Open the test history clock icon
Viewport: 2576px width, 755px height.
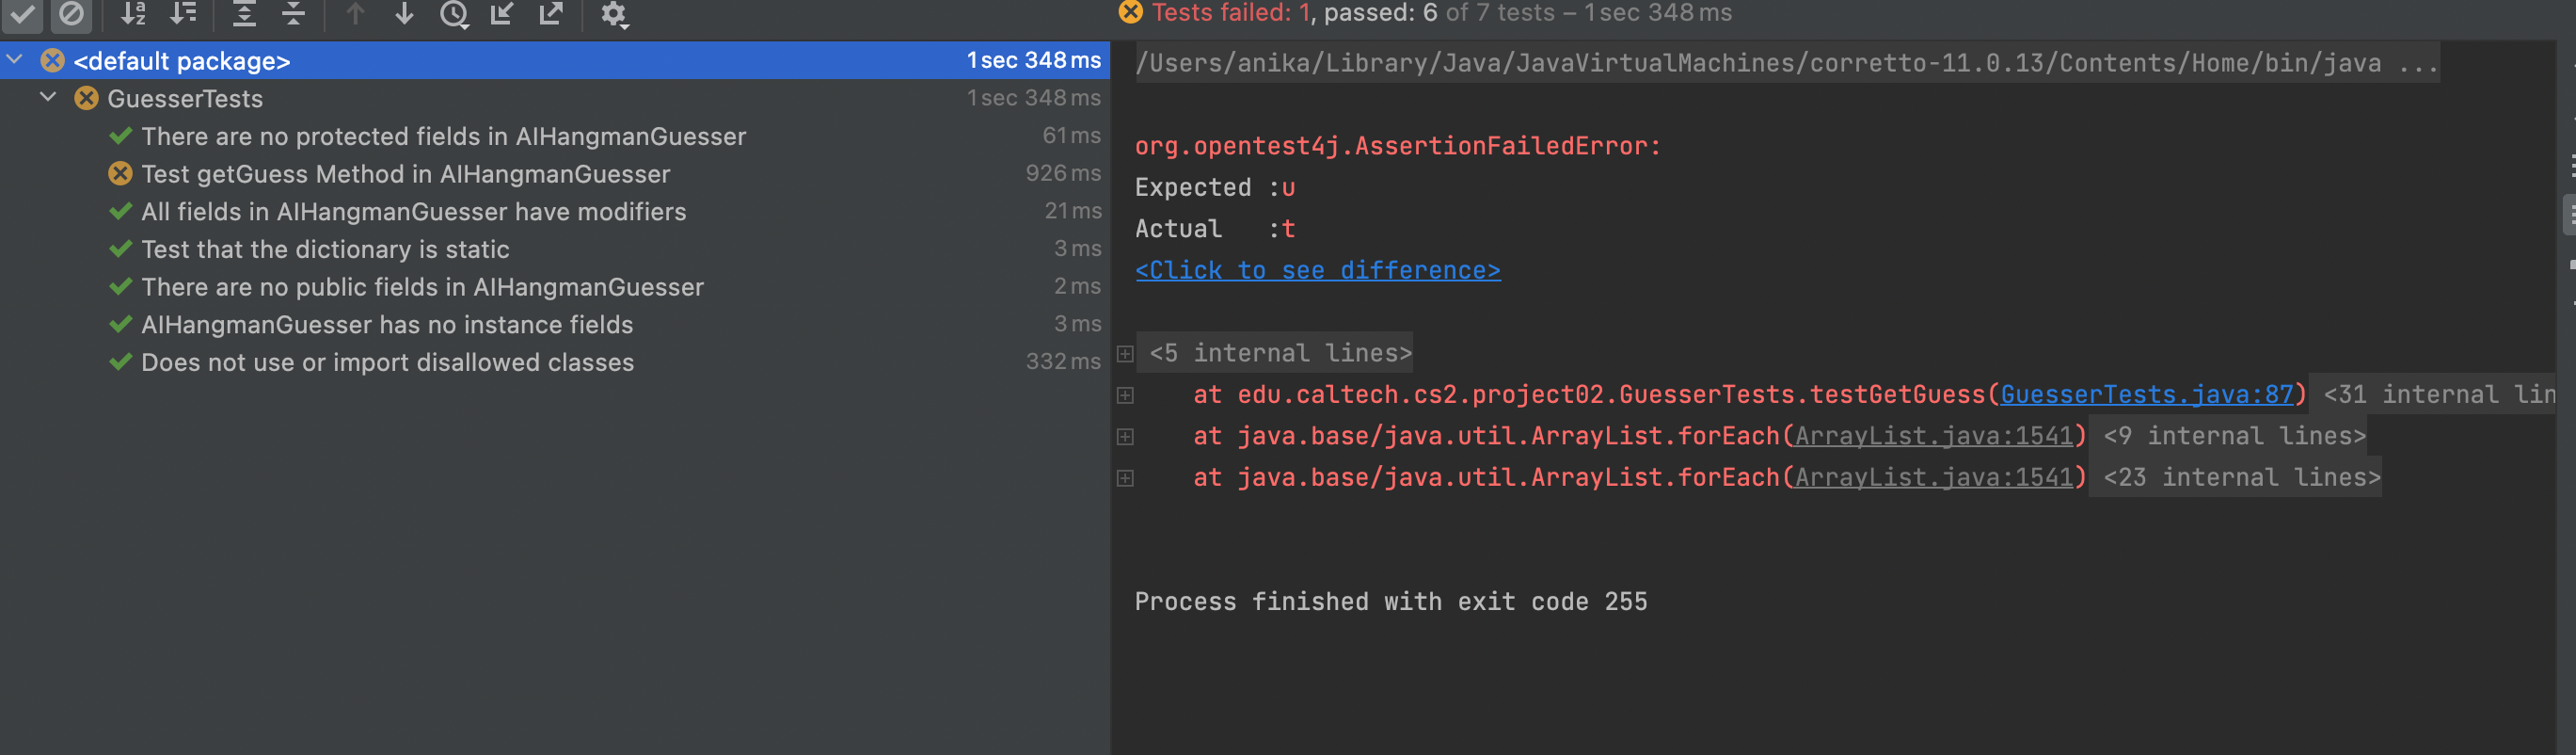[x=454, y=14]
